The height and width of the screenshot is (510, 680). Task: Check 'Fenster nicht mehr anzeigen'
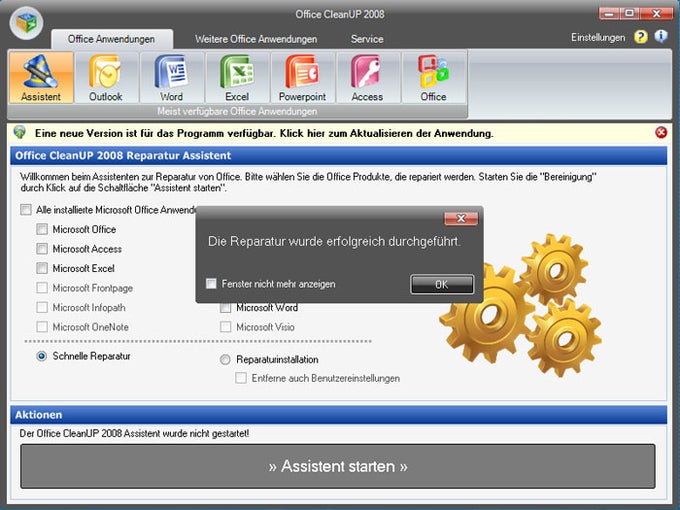211,284
